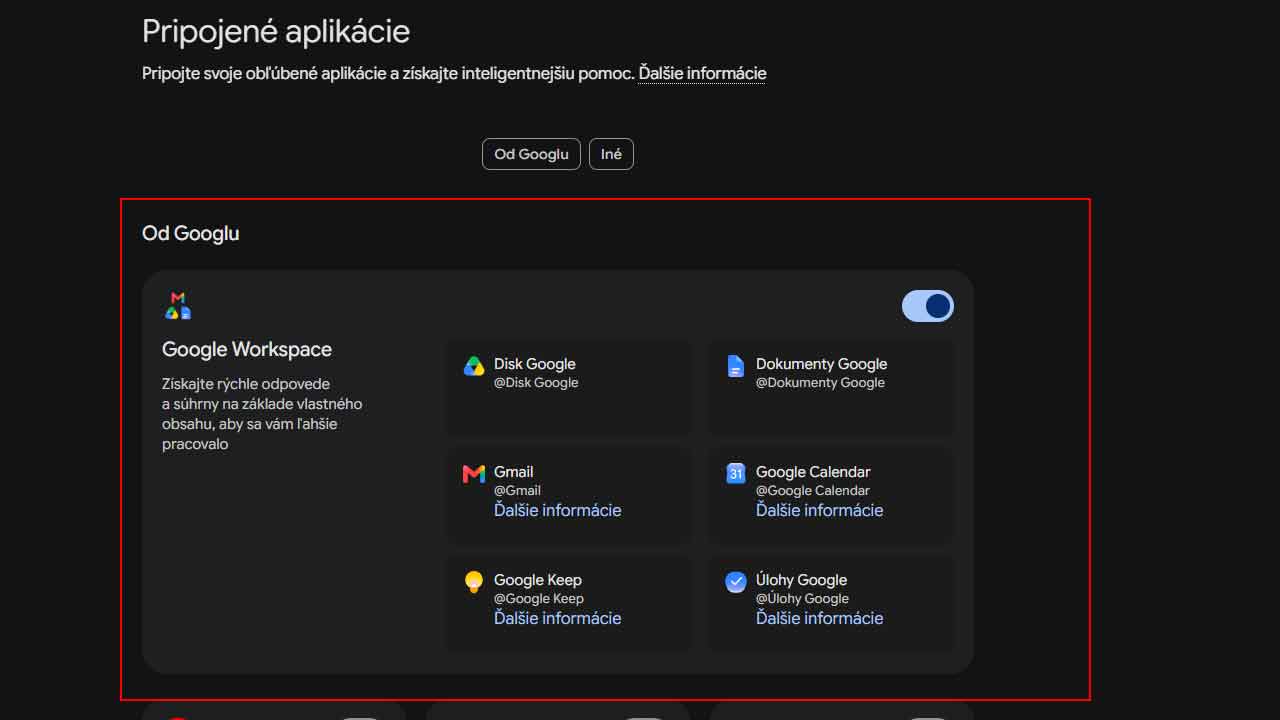The image size is (1280, 720).
Task: Select the Od Googlu filter chip
Action: [531, 154]
